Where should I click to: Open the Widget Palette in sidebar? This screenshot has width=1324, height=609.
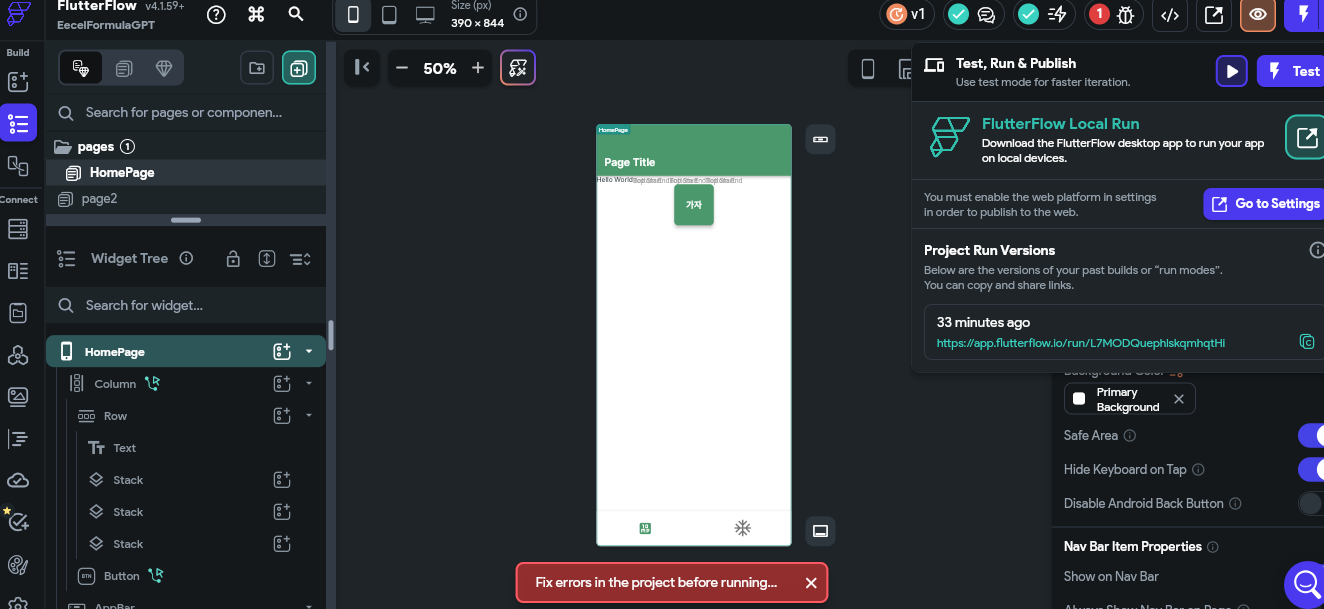click(18, 82)
